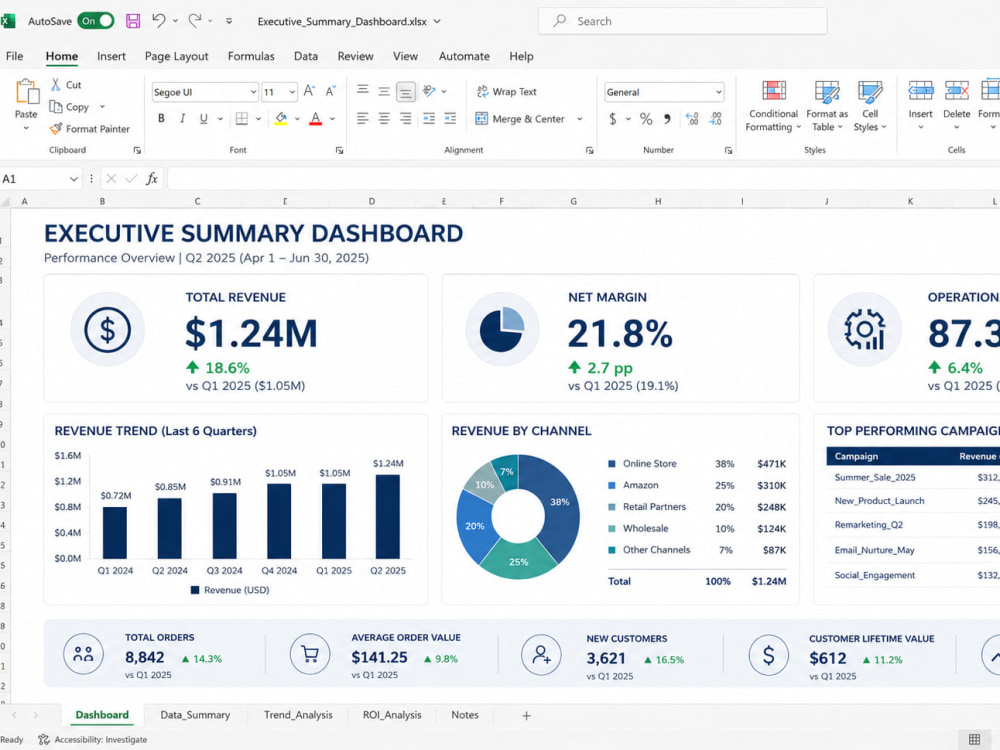Toggle Wrap Text for selected cells
This screenshot has height=750, width=1000.
(506, 92)
